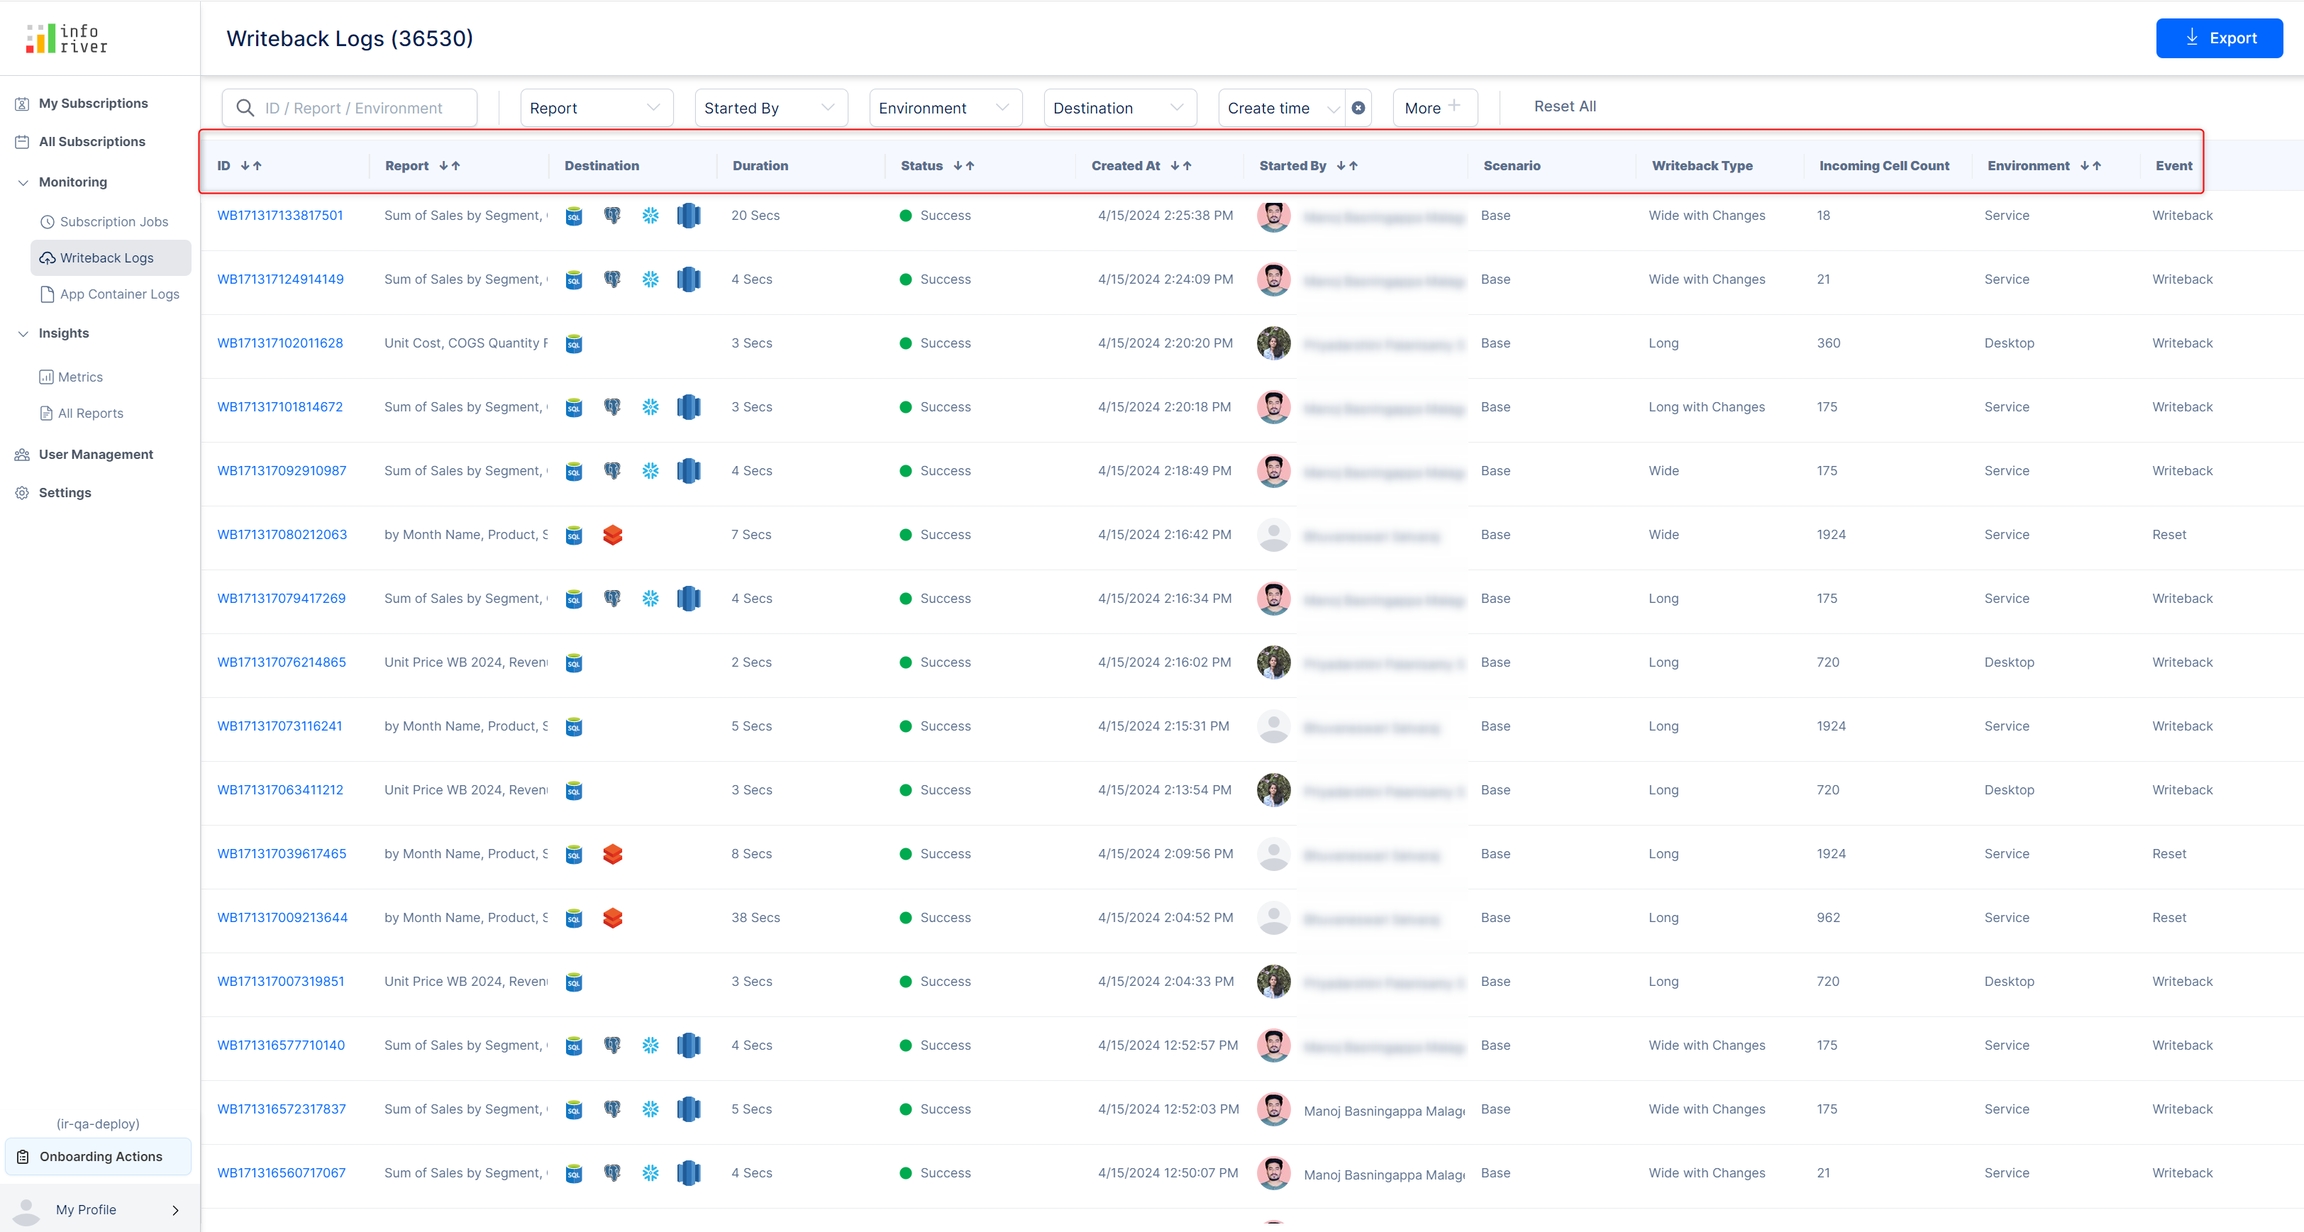The height and width of the screenshot is (1232, 2304).
Task: Click the sort arrows on ID column
Action: pyautogui.click(x=251, y=166)
